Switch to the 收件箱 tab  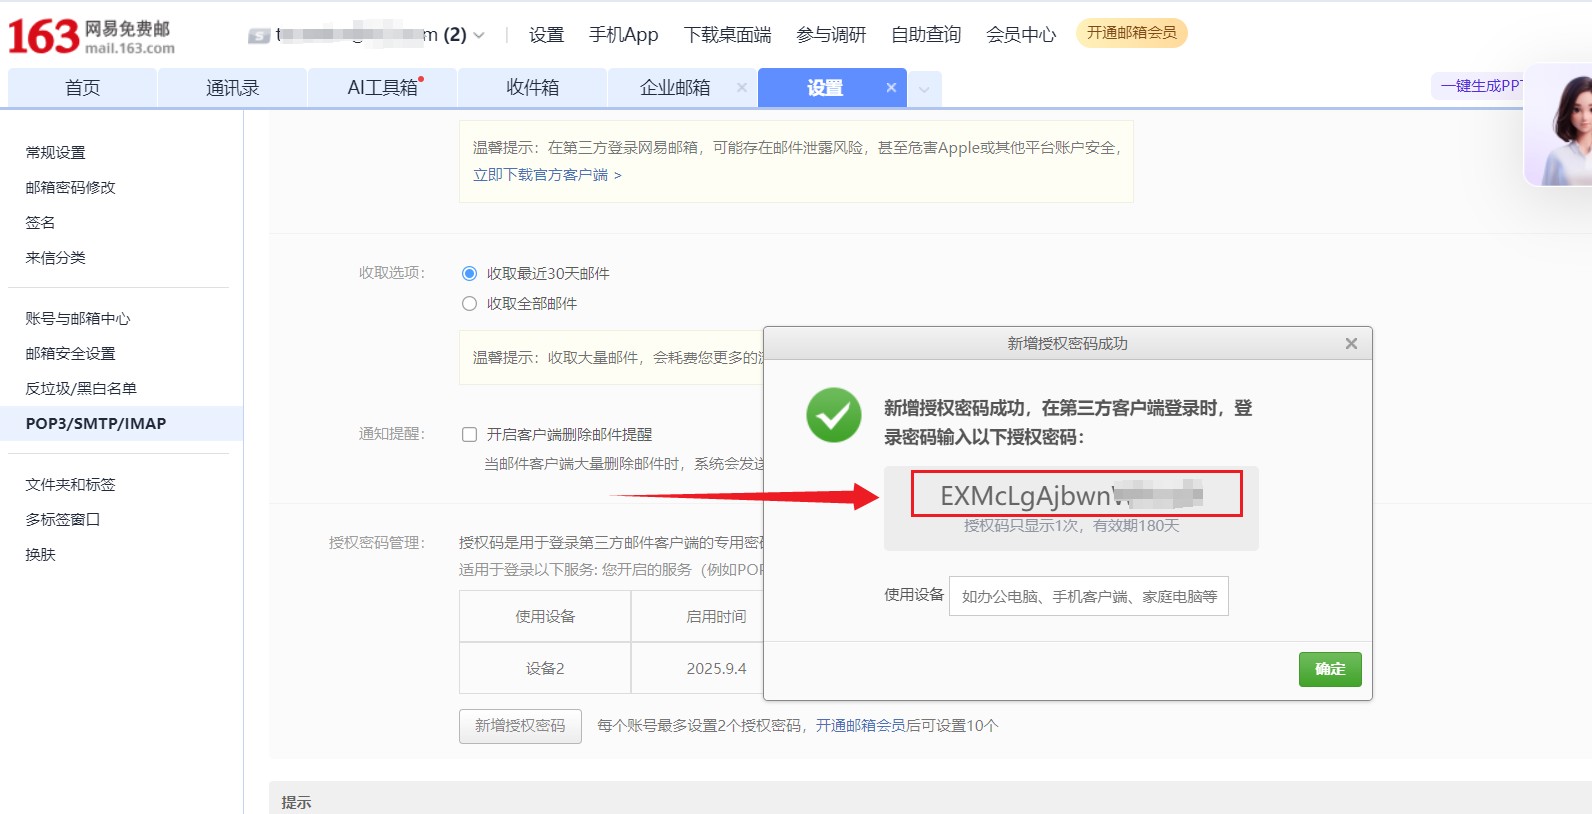[532, 88]
